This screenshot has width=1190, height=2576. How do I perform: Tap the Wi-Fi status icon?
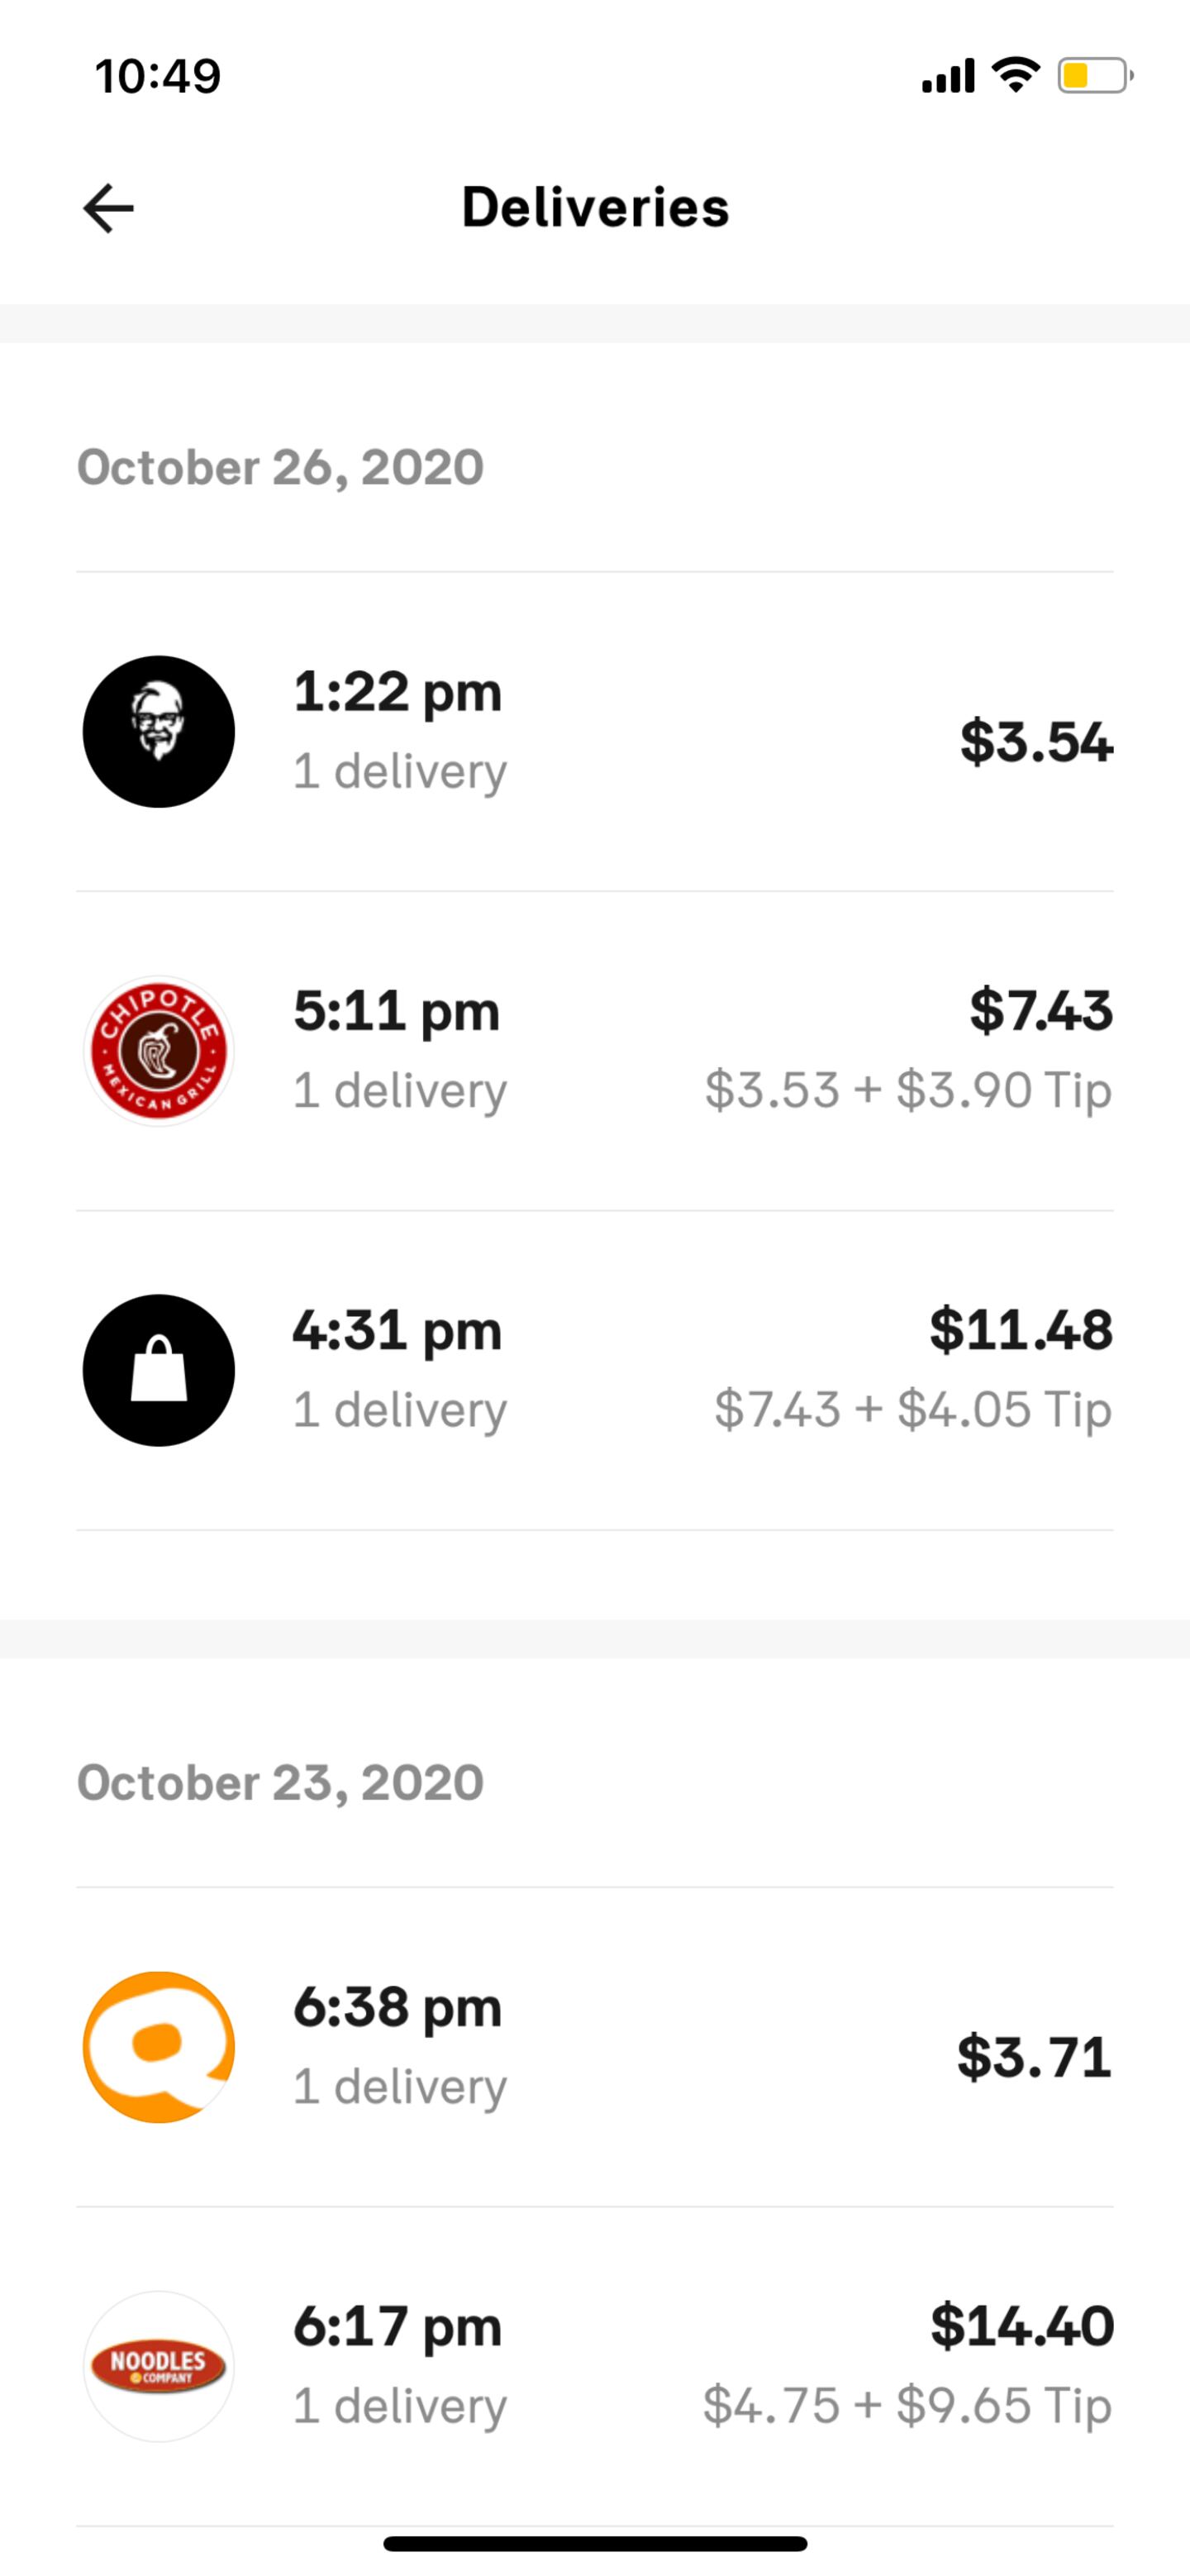[1015, 75]
